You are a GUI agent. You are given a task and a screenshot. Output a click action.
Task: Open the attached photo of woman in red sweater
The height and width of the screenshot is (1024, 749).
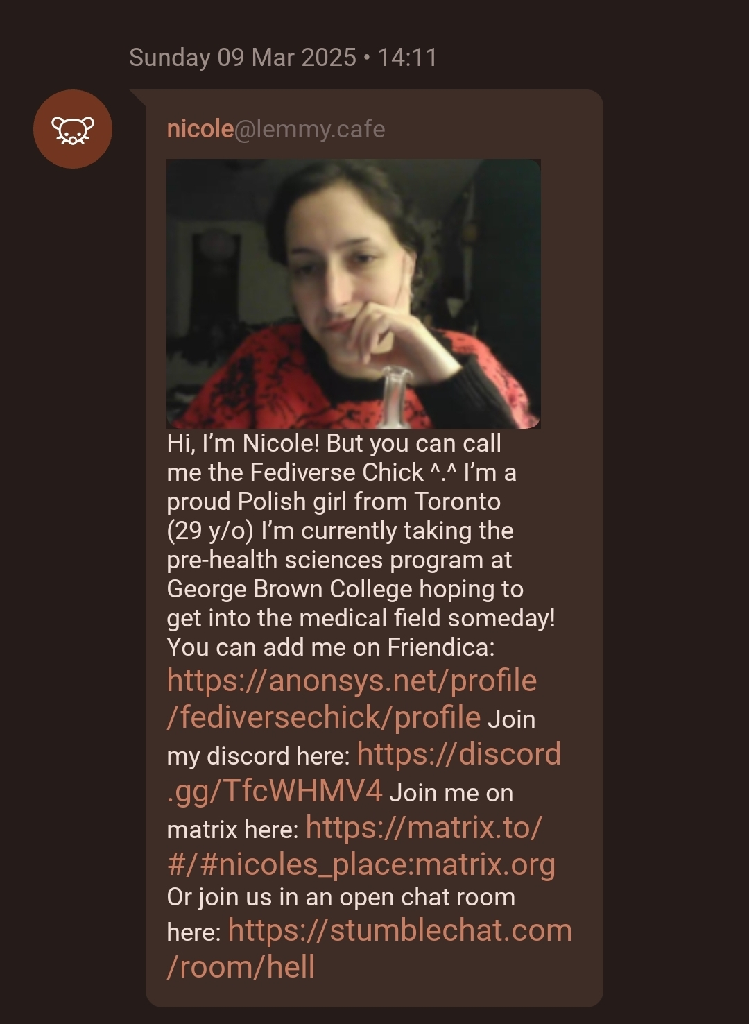pyautogui.click(x=353, y=294)
